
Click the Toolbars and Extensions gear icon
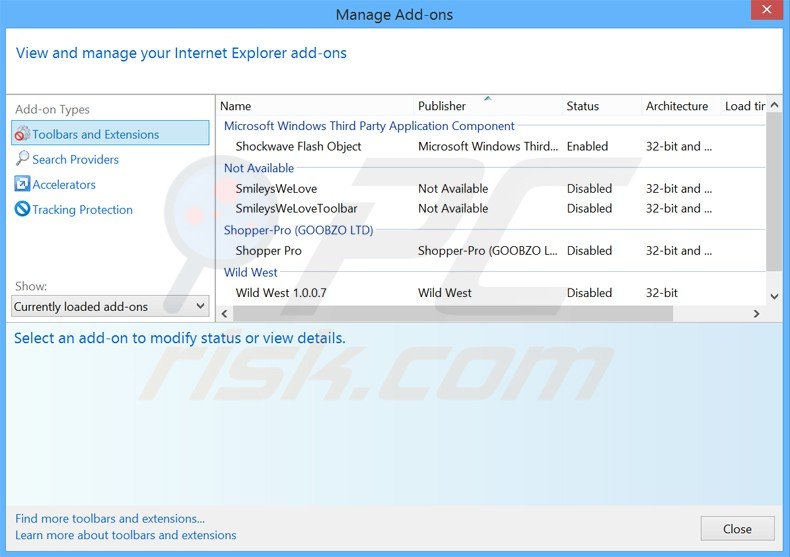[22, 134]
